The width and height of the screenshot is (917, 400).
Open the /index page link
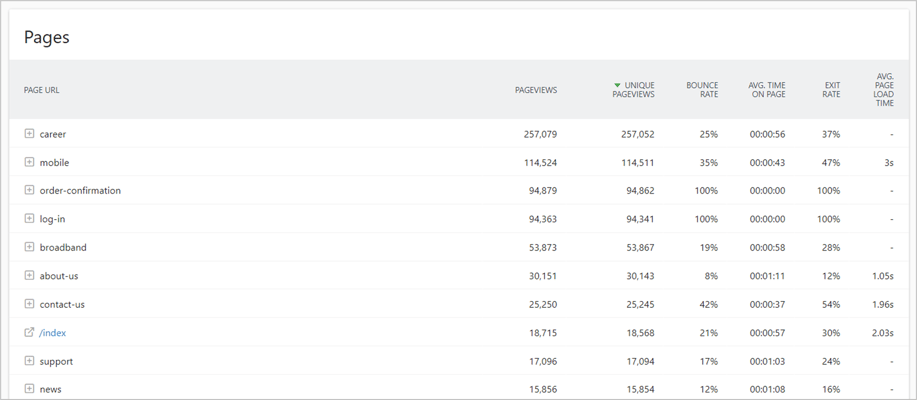coord(53,333)
